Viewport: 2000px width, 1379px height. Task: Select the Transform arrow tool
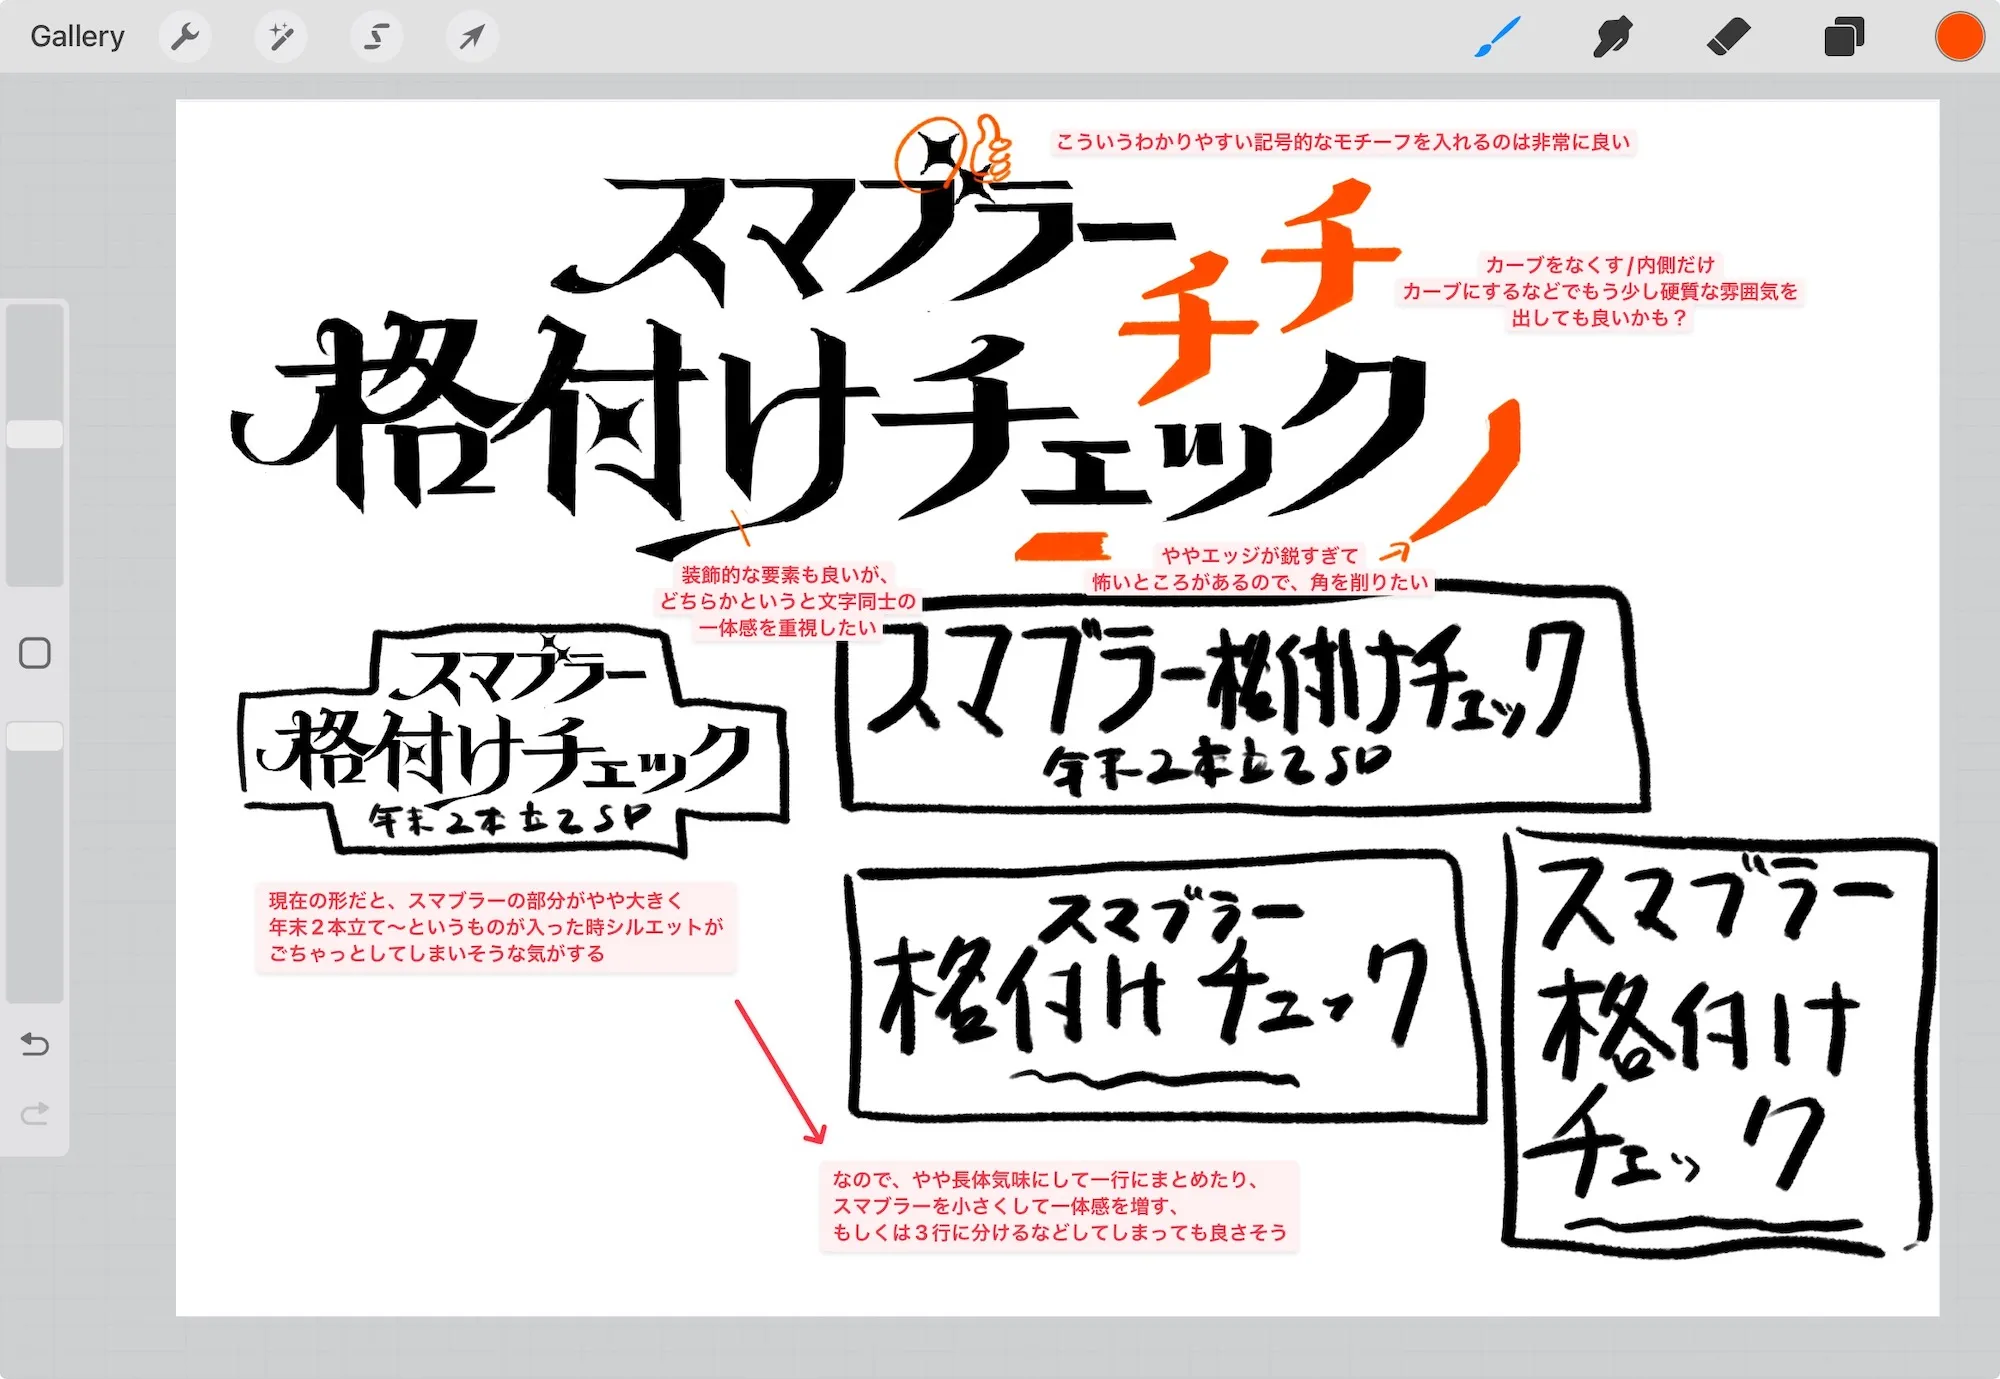click(x=472, y=36)
